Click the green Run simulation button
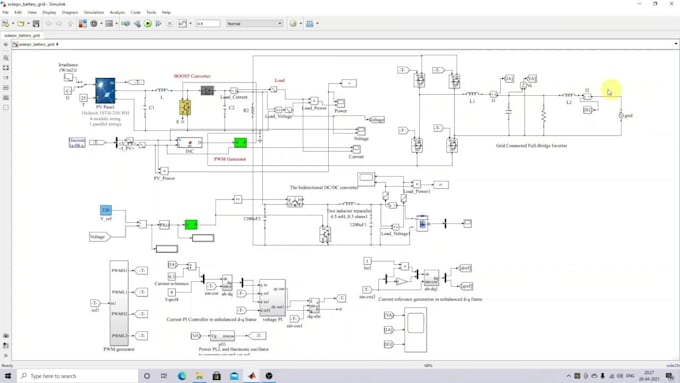Screen dimensions: 680x383 148,23
